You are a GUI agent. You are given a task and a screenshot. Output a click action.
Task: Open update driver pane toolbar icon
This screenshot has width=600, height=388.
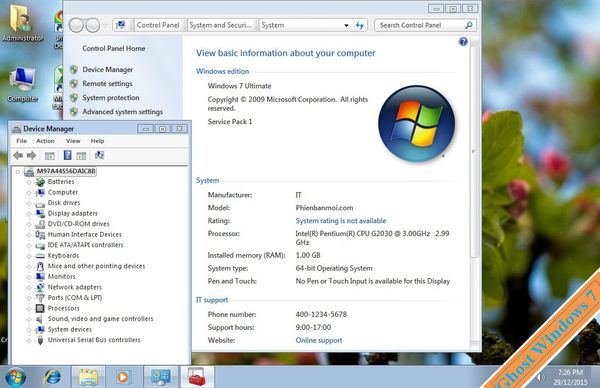81,156
